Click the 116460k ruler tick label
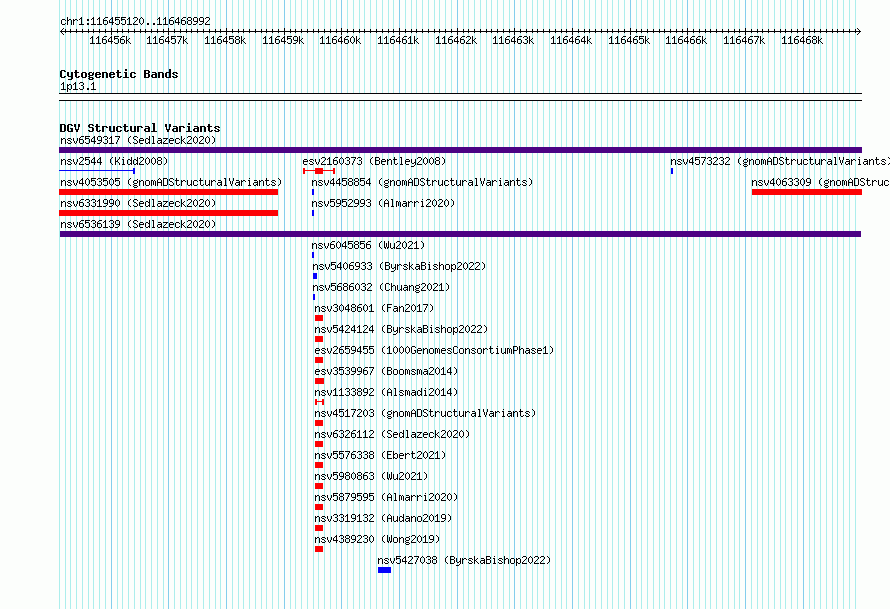 coord(340,40)
